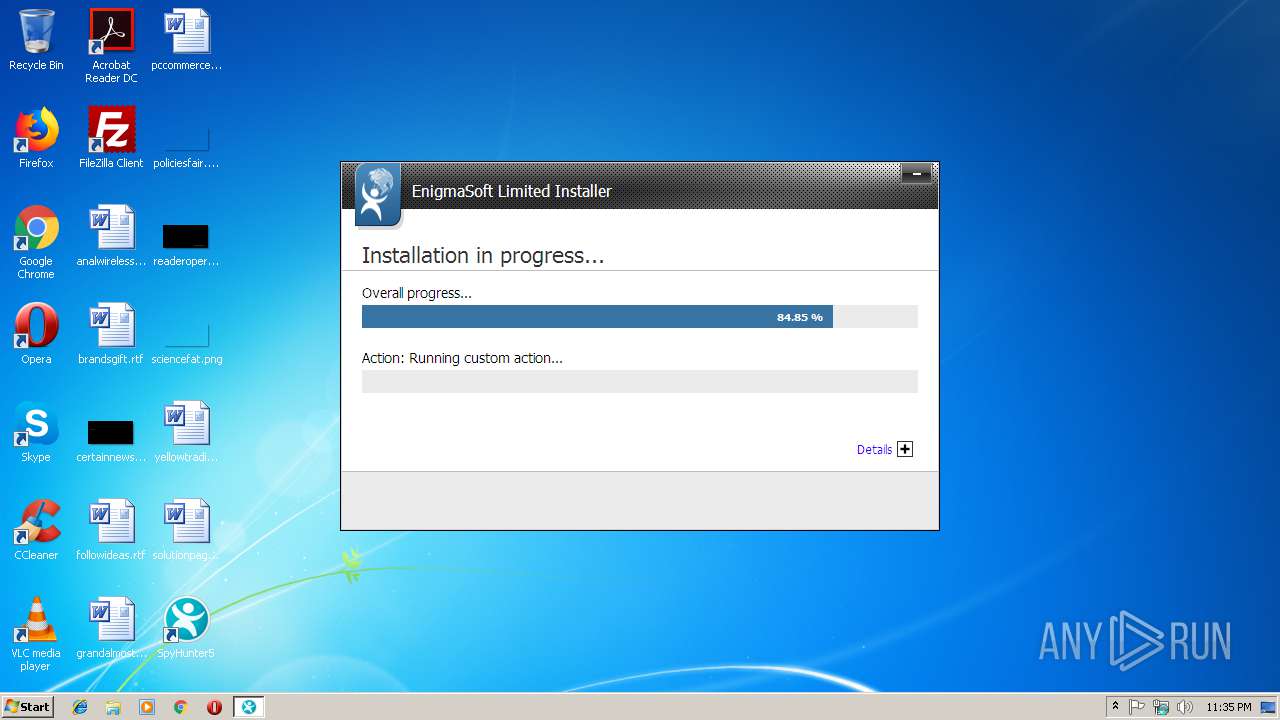Screen dimensions: 1280x720
Task: Open the analwireless Word document
Action: click(111, 236)
